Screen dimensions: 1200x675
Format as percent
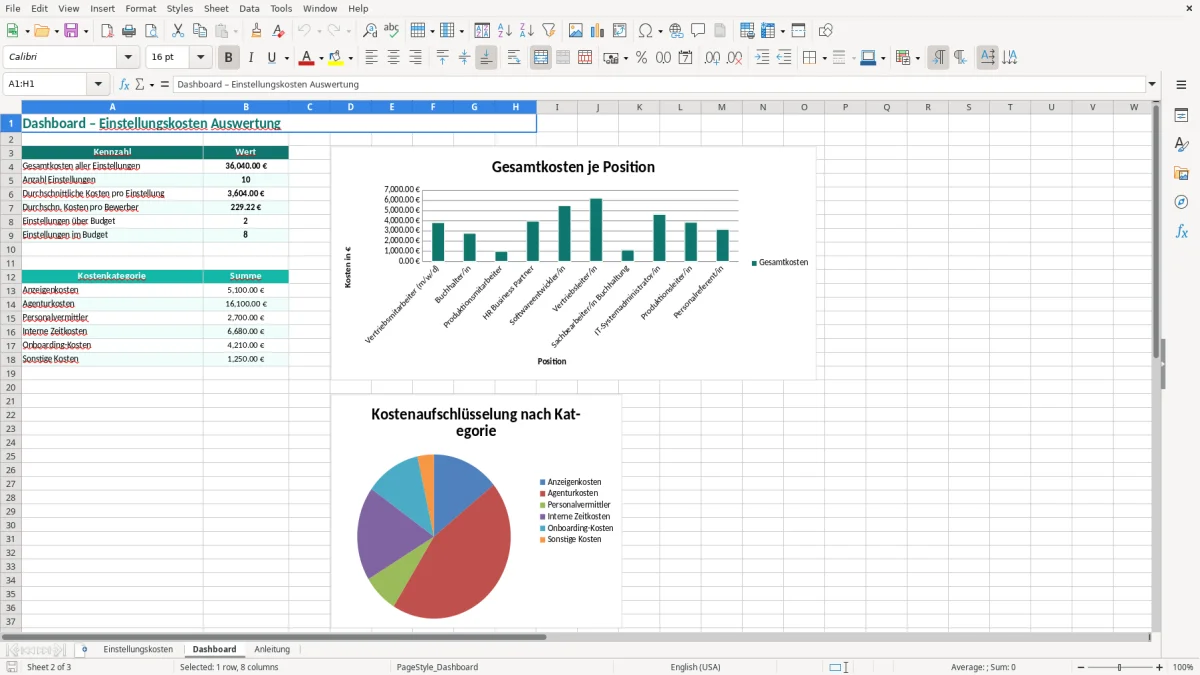click(x=641, y=58)
